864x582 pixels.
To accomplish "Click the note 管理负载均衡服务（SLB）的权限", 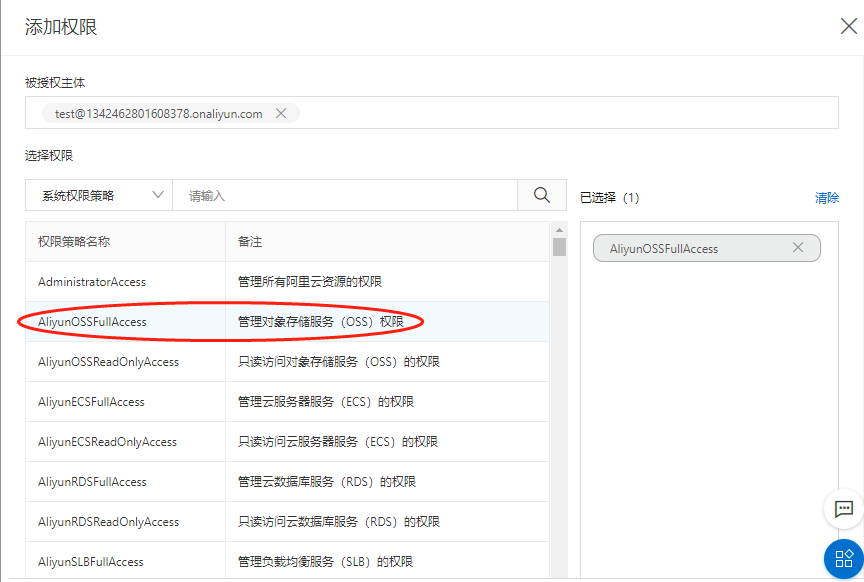I will point(325,562).
